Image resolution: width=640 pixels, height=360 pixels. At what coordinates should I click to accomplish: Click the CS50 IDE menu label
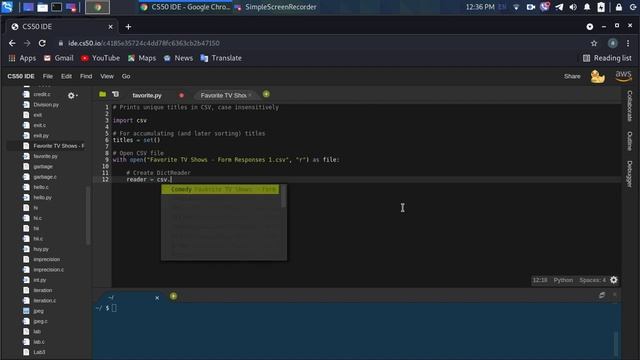(21, 76)
